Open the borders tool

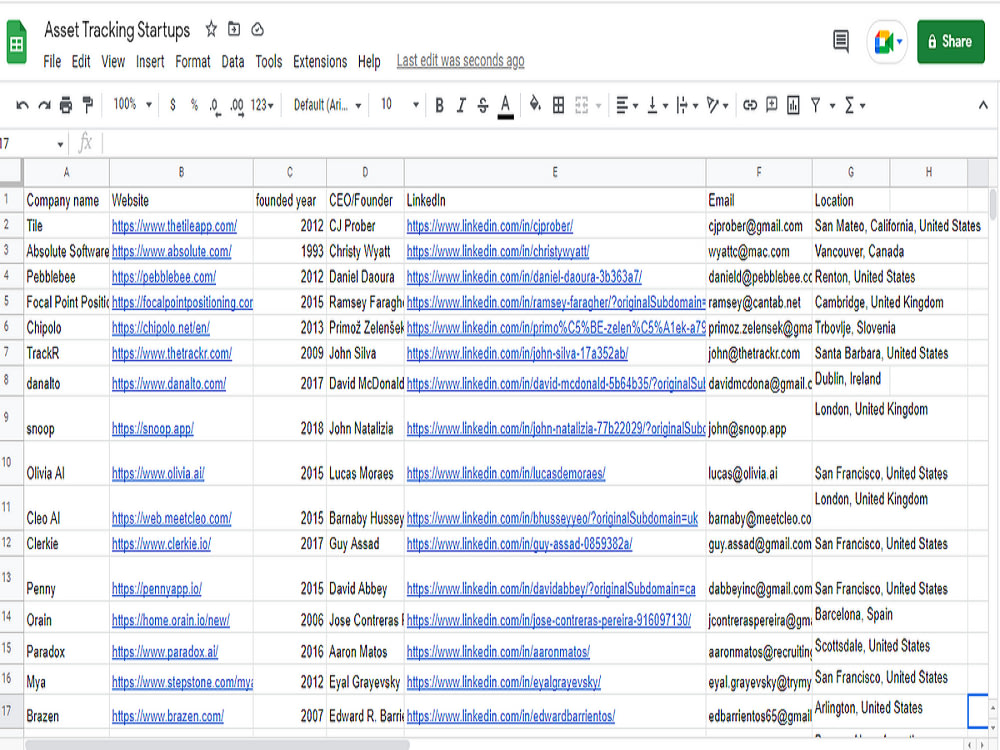pyautogui.click(x=558, y=105)
